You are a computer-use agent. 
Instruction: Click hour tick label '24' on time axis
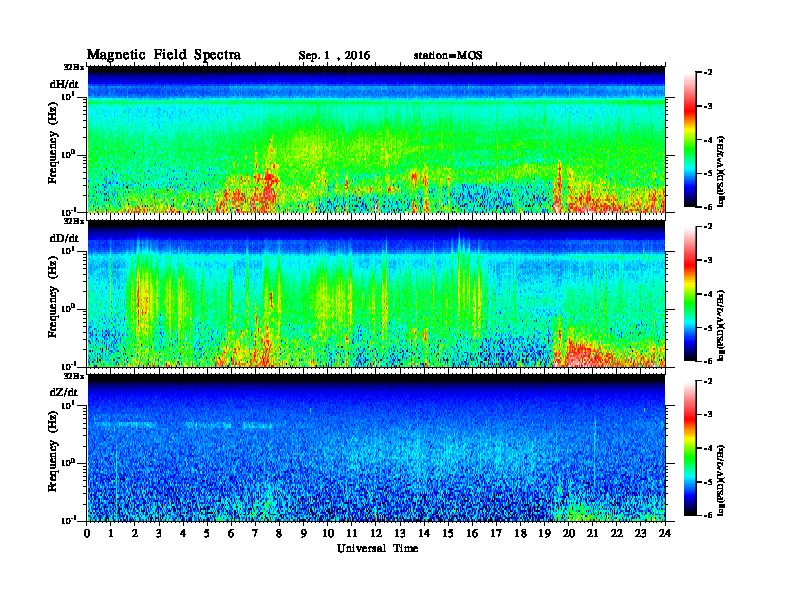[665, 533]
